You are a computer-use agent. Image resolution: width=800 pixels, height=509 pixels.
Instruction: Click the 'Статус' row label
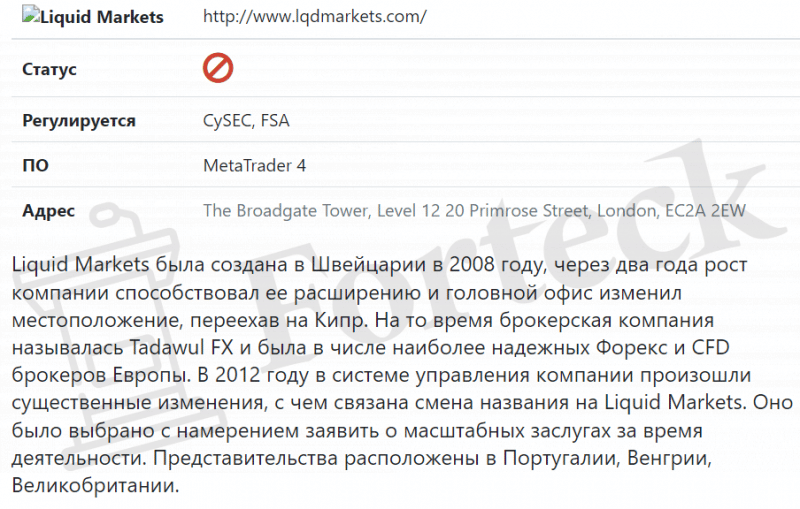click(49, 69)
